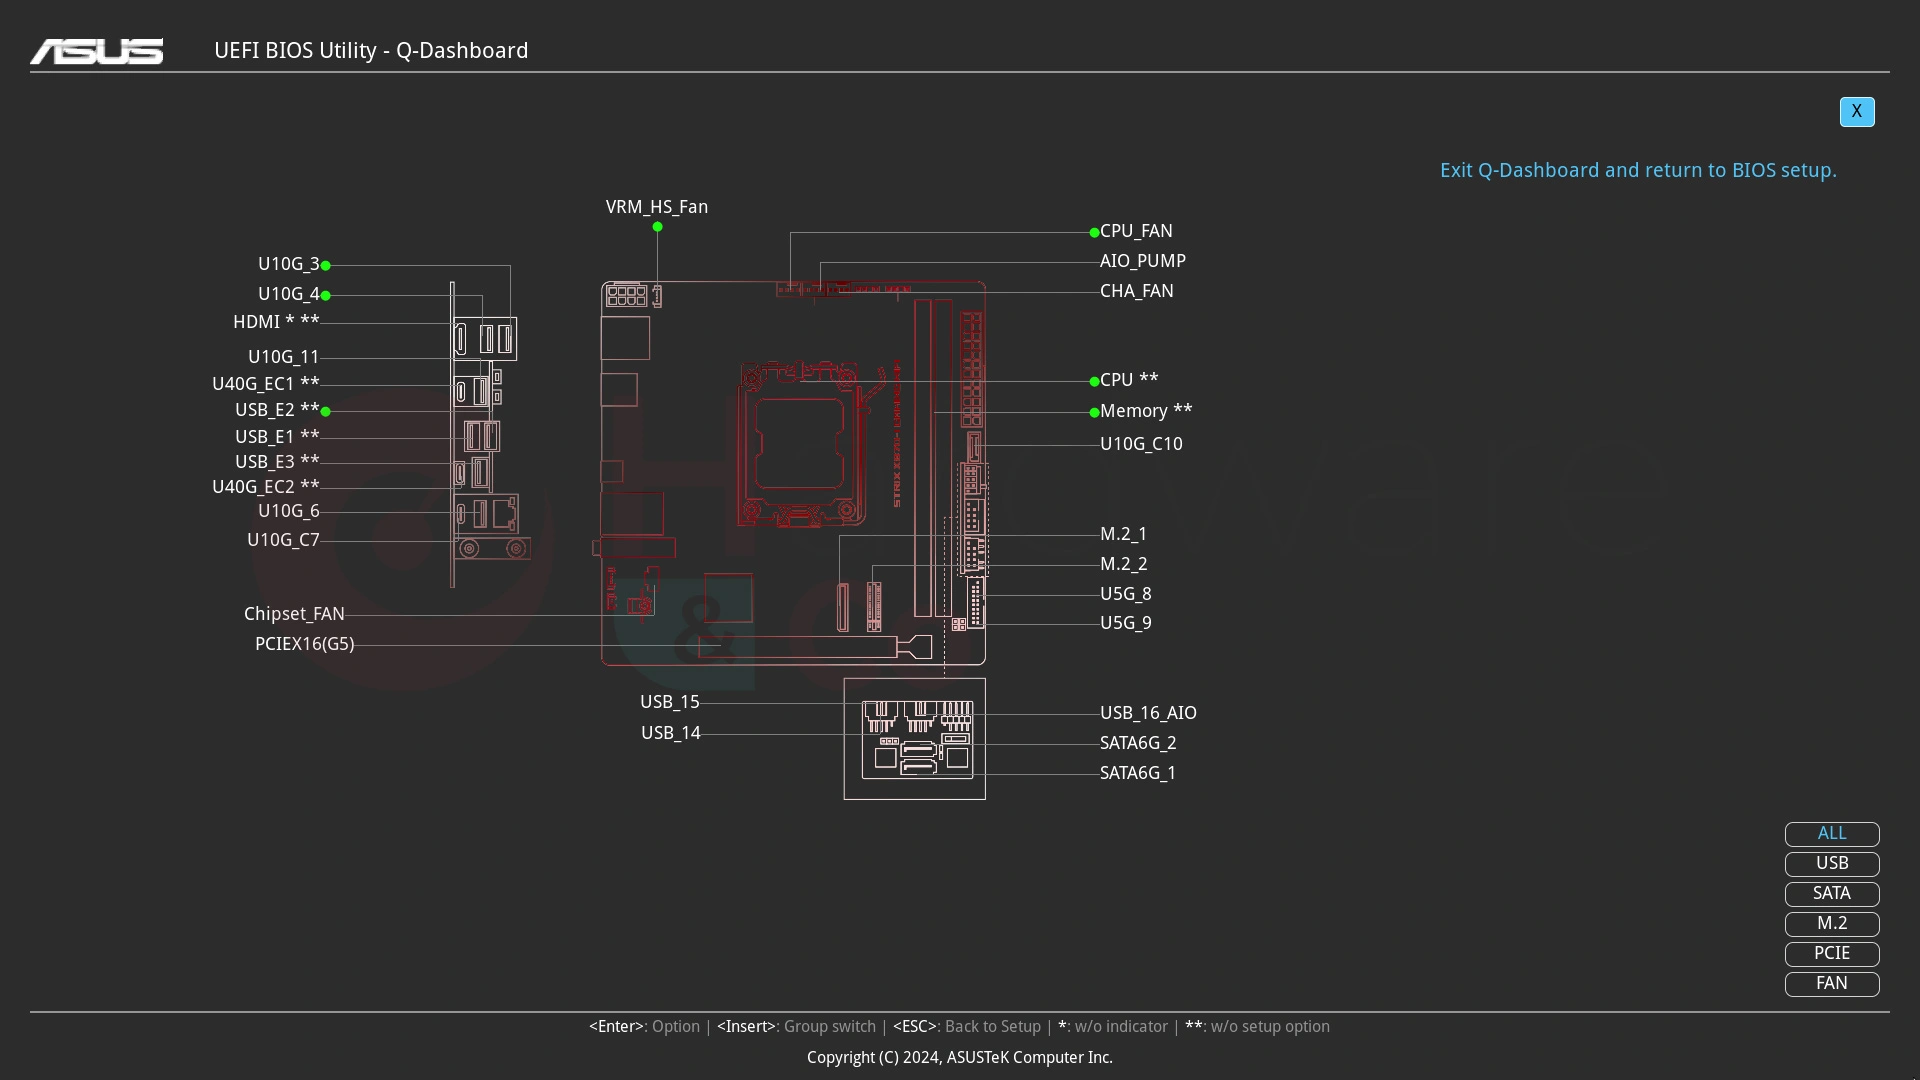Click the ASUS logo
The image size is (1920, 1080).
tap(96, 51)
